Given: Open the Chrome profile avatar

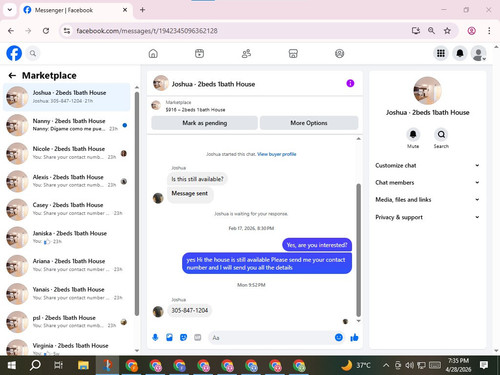Looking at the screenshot, I should point(471,31).
